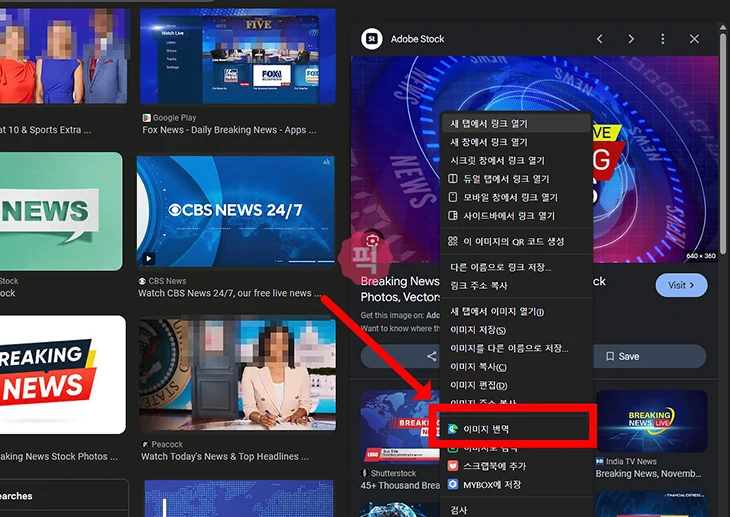Go to previous image in preview panel

tap(600, 39)
